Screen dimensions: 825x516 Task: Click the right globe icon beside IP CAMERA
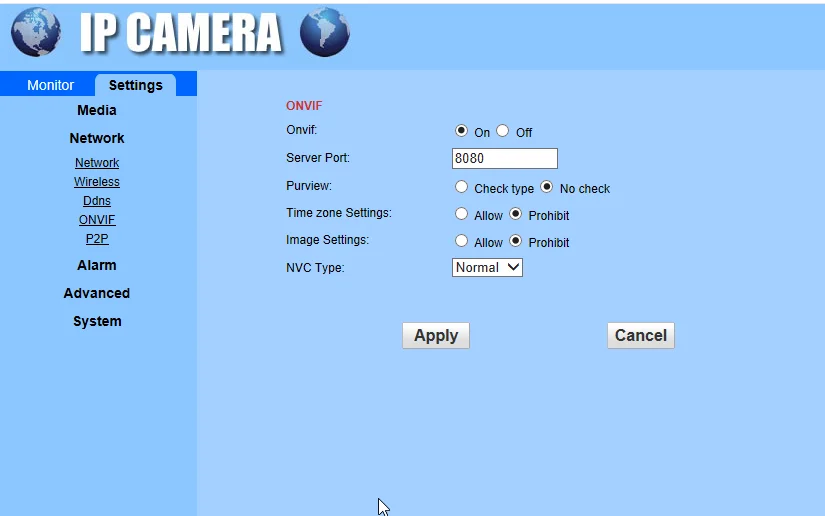click(325, 32)
